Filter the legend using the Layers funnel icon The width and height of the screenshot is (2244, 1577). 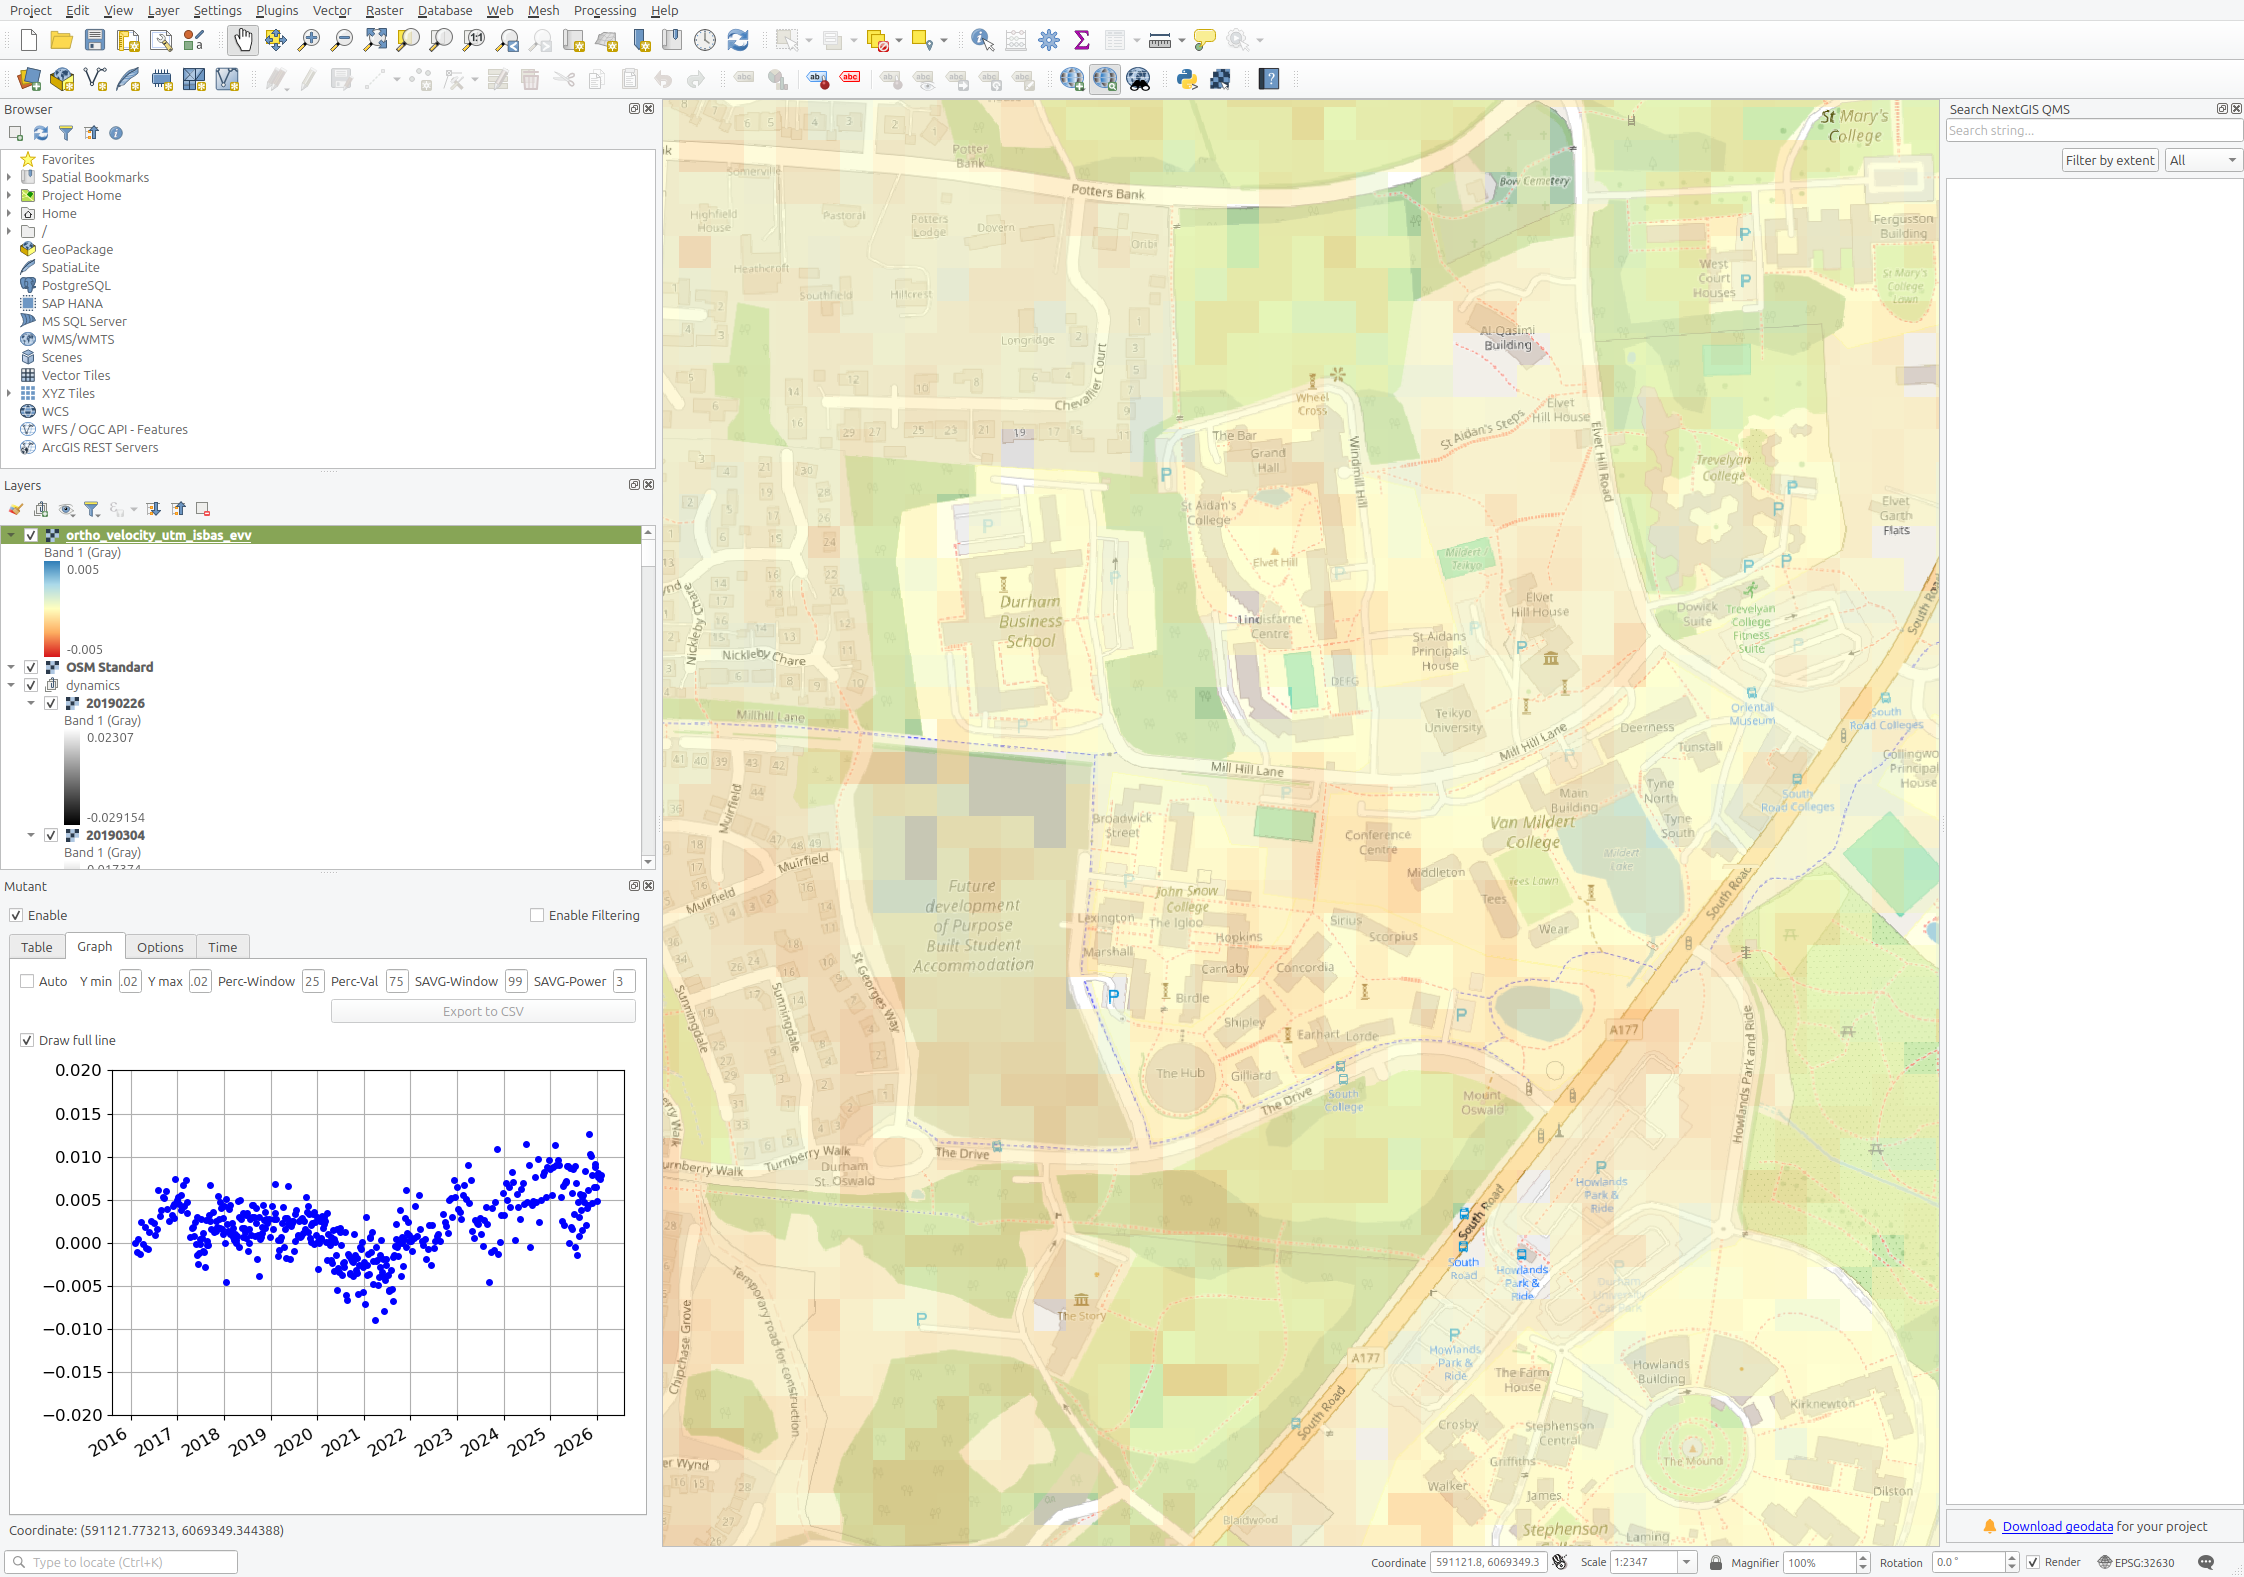[91, 509]
